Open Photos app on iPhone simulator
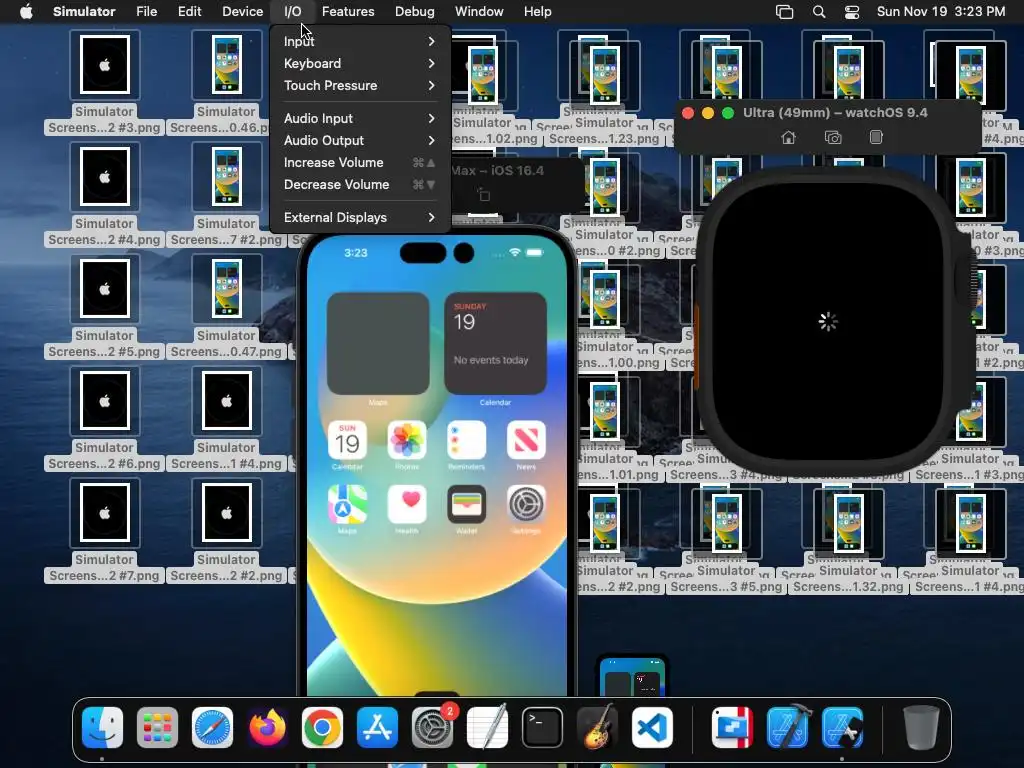 [x=407, y=441]
